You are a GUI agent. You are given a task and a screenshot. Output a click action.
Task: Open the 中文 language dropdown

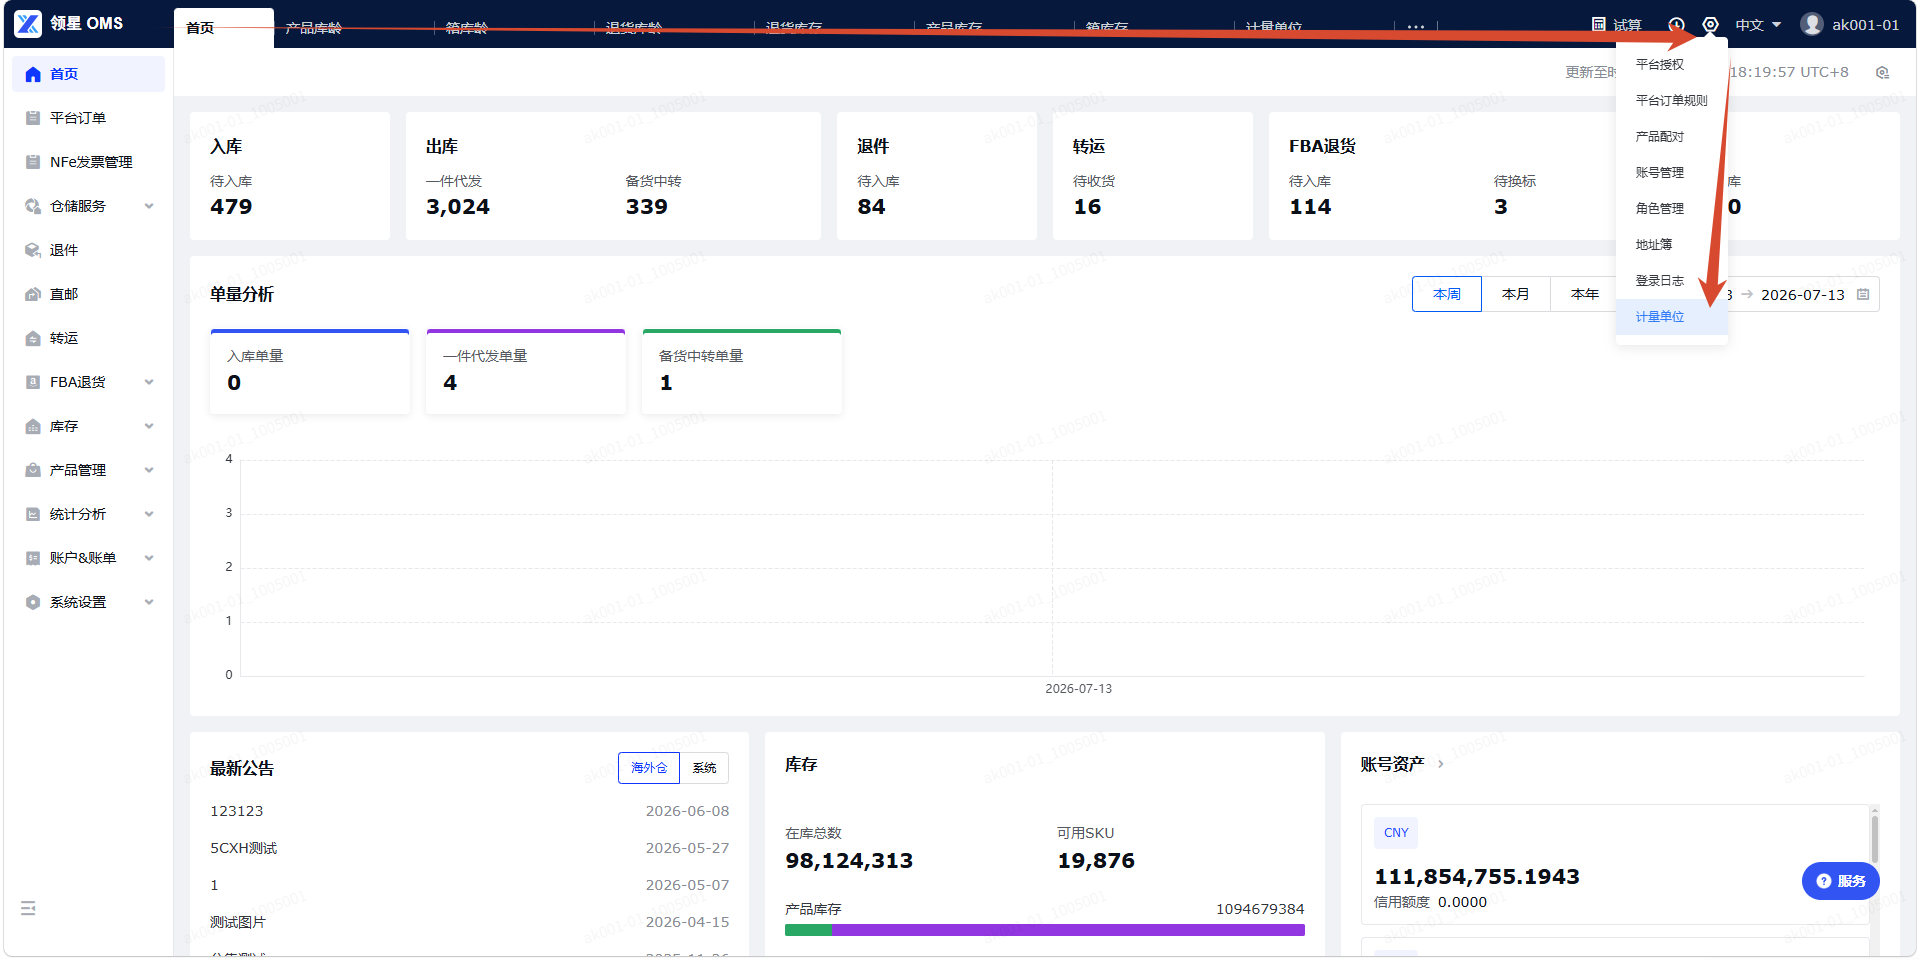(x=1758, y=25)
